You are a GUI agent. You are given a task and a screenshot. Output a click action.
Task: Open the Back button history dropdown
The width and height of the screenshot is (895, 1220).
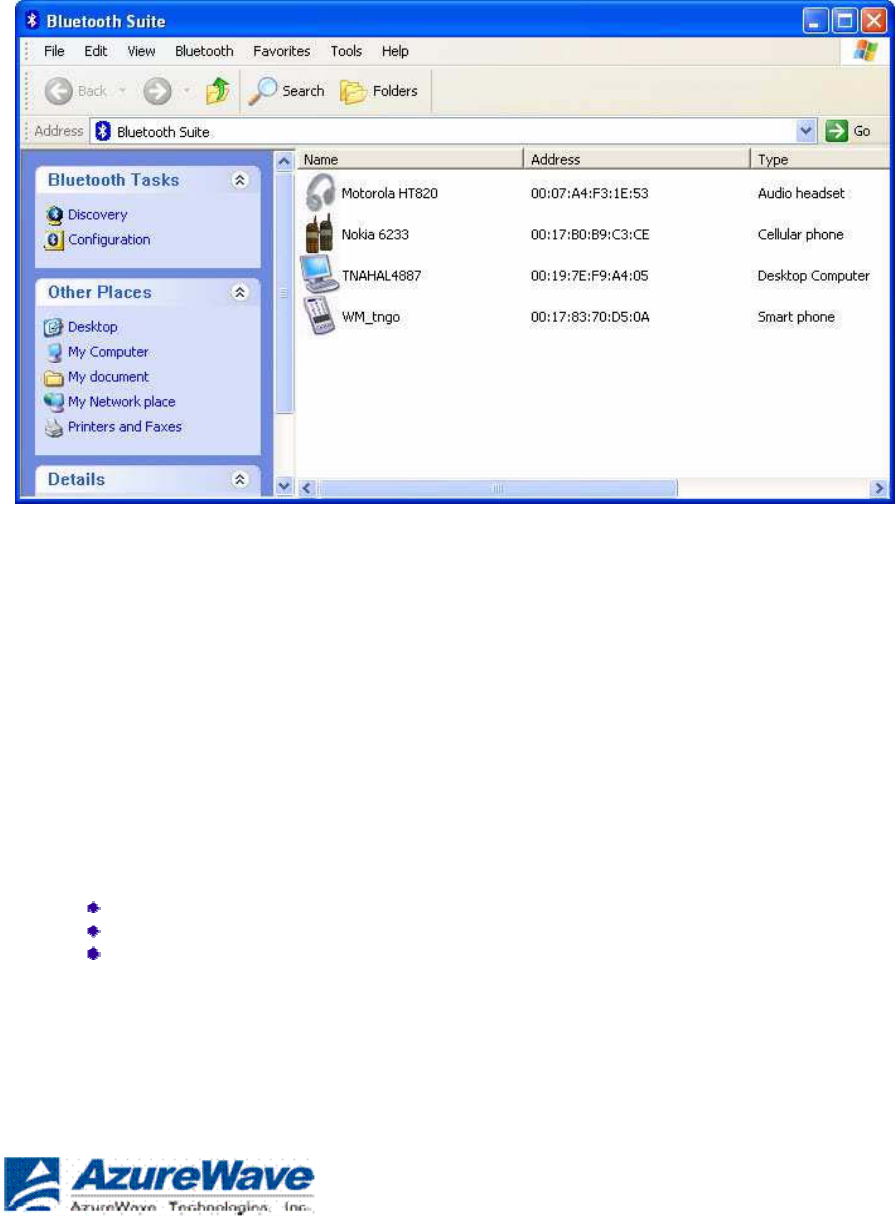tap(123, 91)
